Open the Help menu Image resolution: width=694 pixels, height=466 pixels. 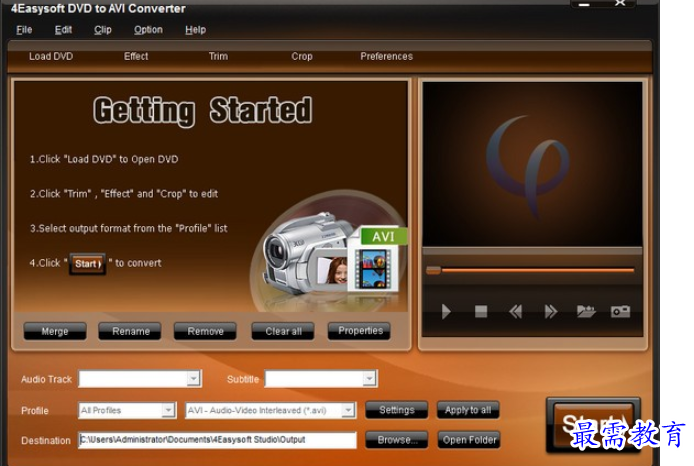tap(195, 30)
